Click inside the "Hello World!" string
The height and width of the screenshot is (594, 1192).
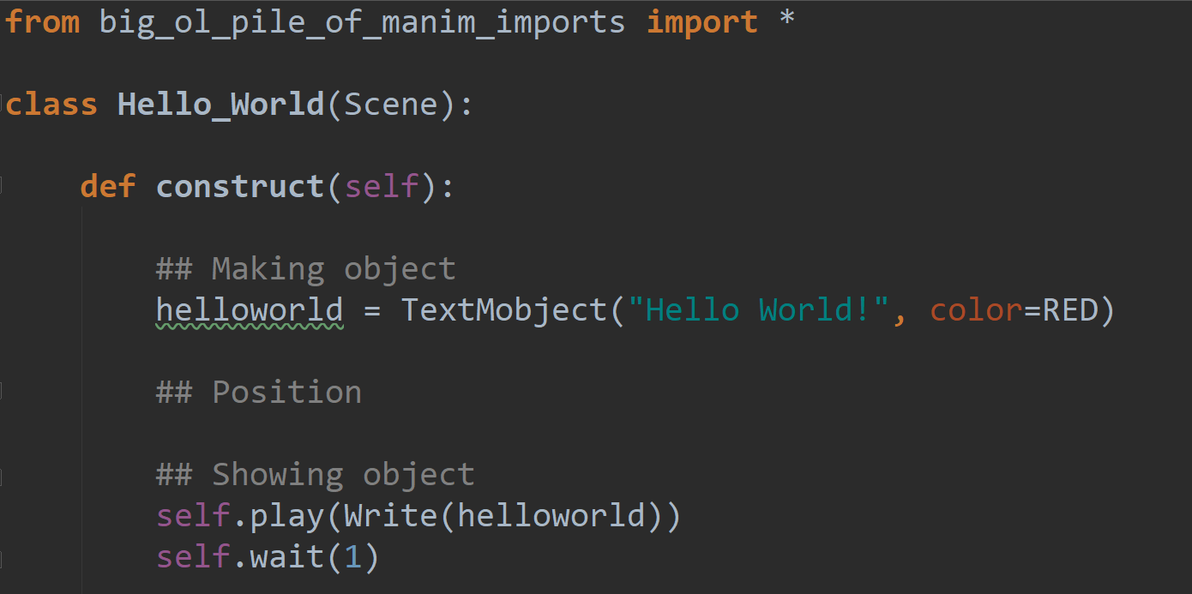click(x=767, y=309)
